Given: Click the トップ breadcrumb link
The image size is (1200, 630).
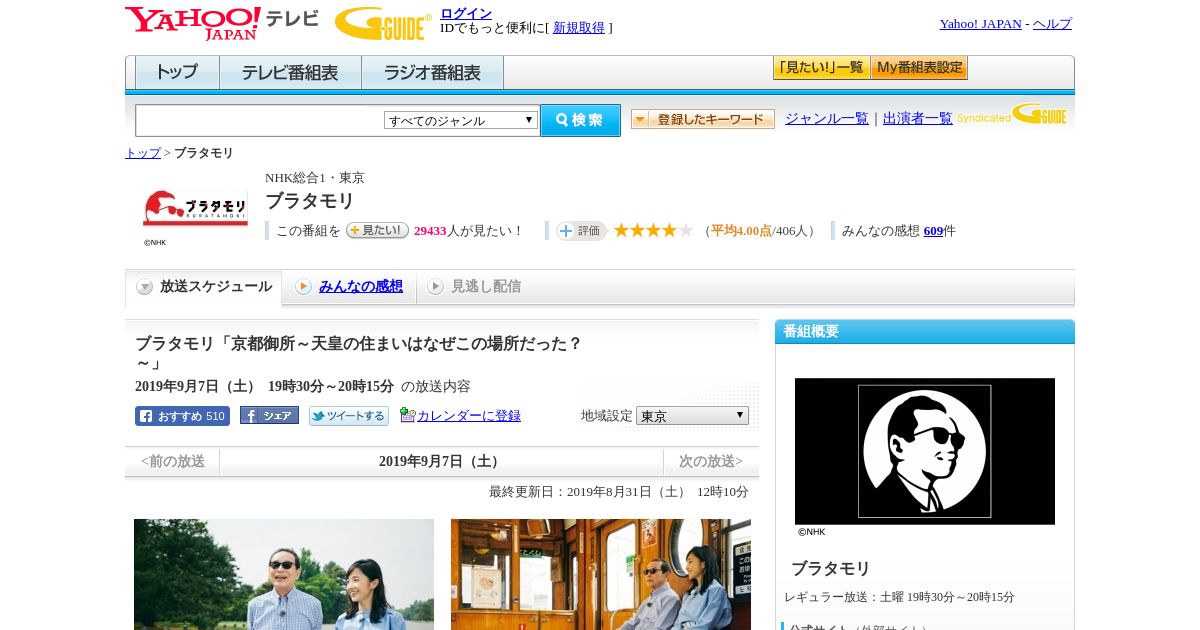Looking at the screenshot, I should pos(143,153).
